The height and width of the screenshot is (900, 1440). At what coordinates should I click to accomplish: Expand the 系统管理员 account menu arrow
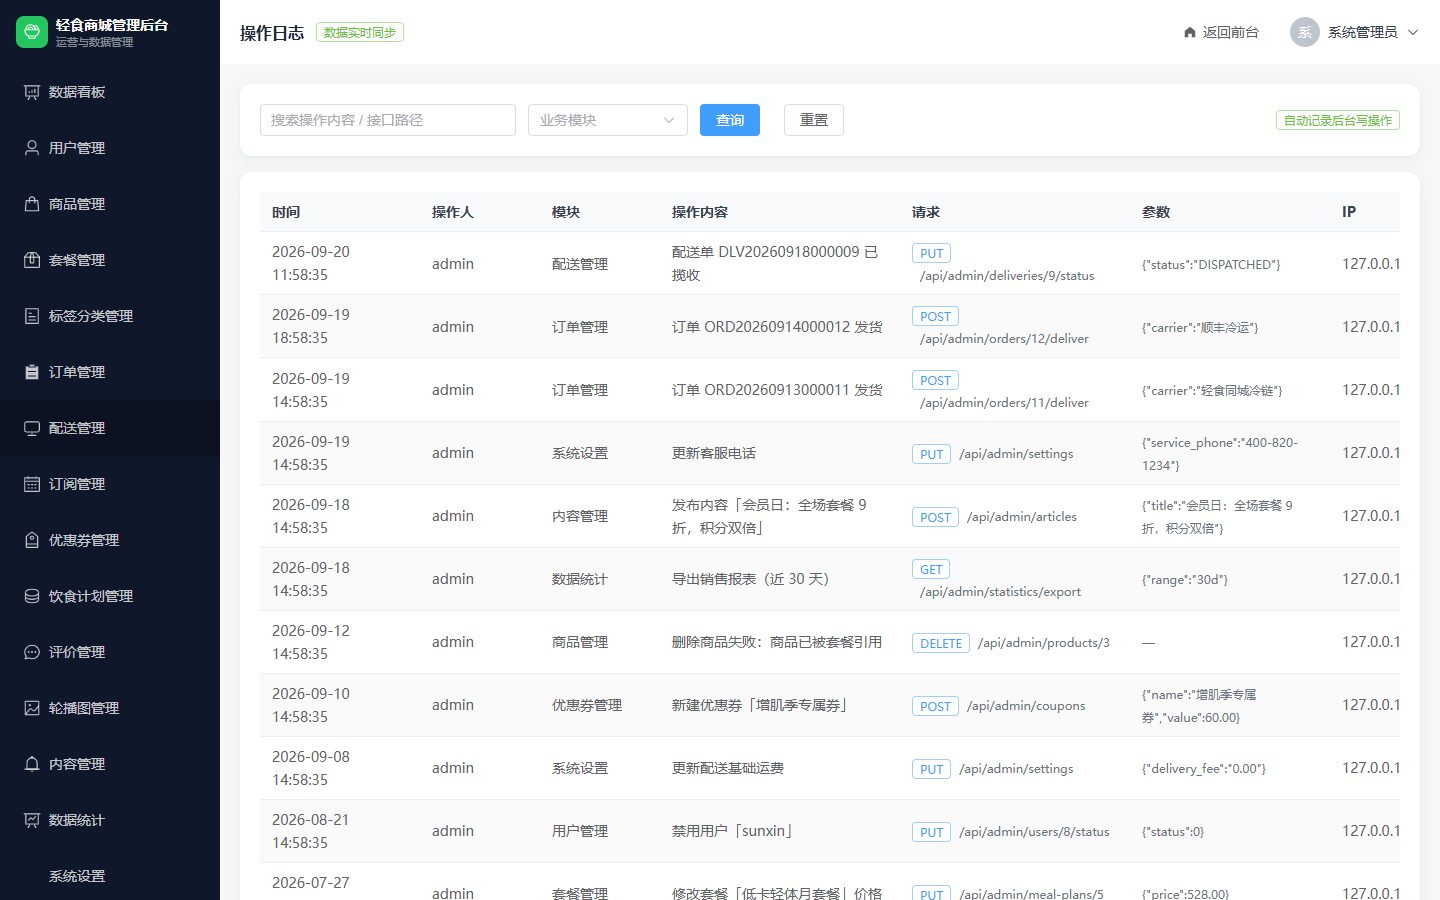click(x=1413, y=32)
